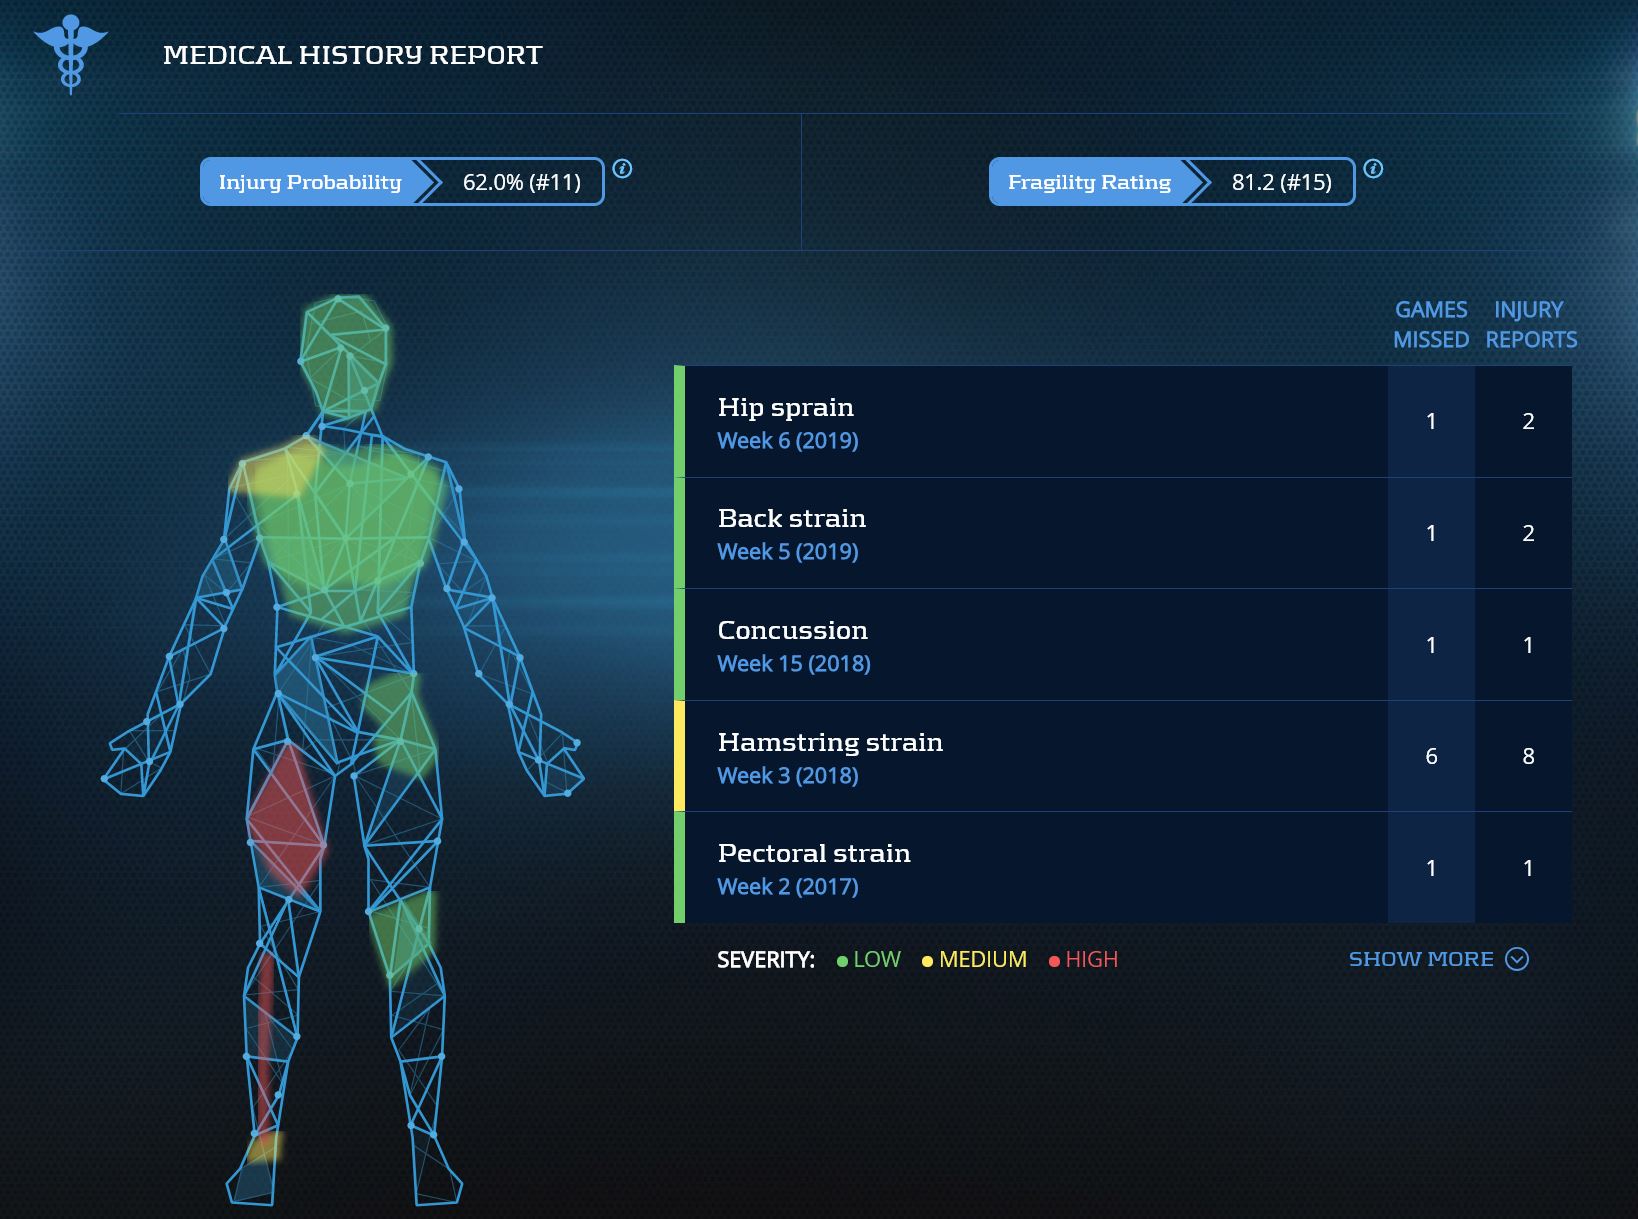Click info icon beside Fragility Rating
Image resolution: width=1638 pixels, height=1219 pixels.
(1373, 169)
